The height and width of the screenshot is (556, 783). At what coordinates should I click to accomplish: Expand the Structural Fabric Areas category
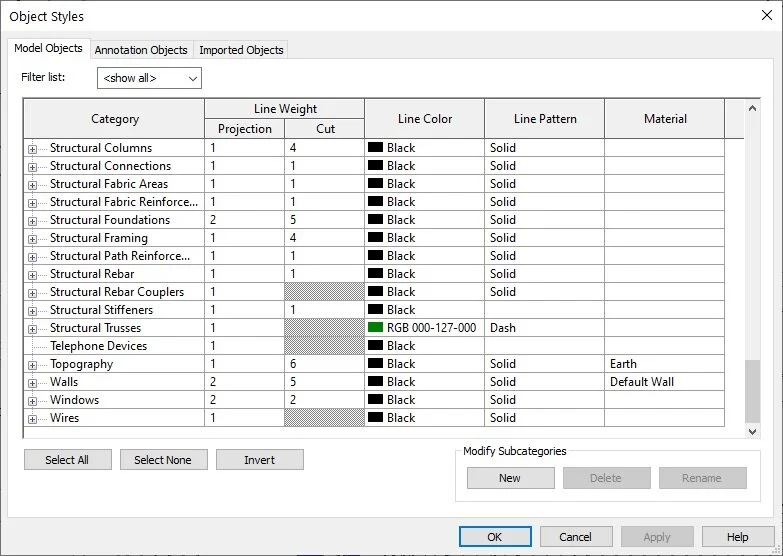(x=32, y=185)
